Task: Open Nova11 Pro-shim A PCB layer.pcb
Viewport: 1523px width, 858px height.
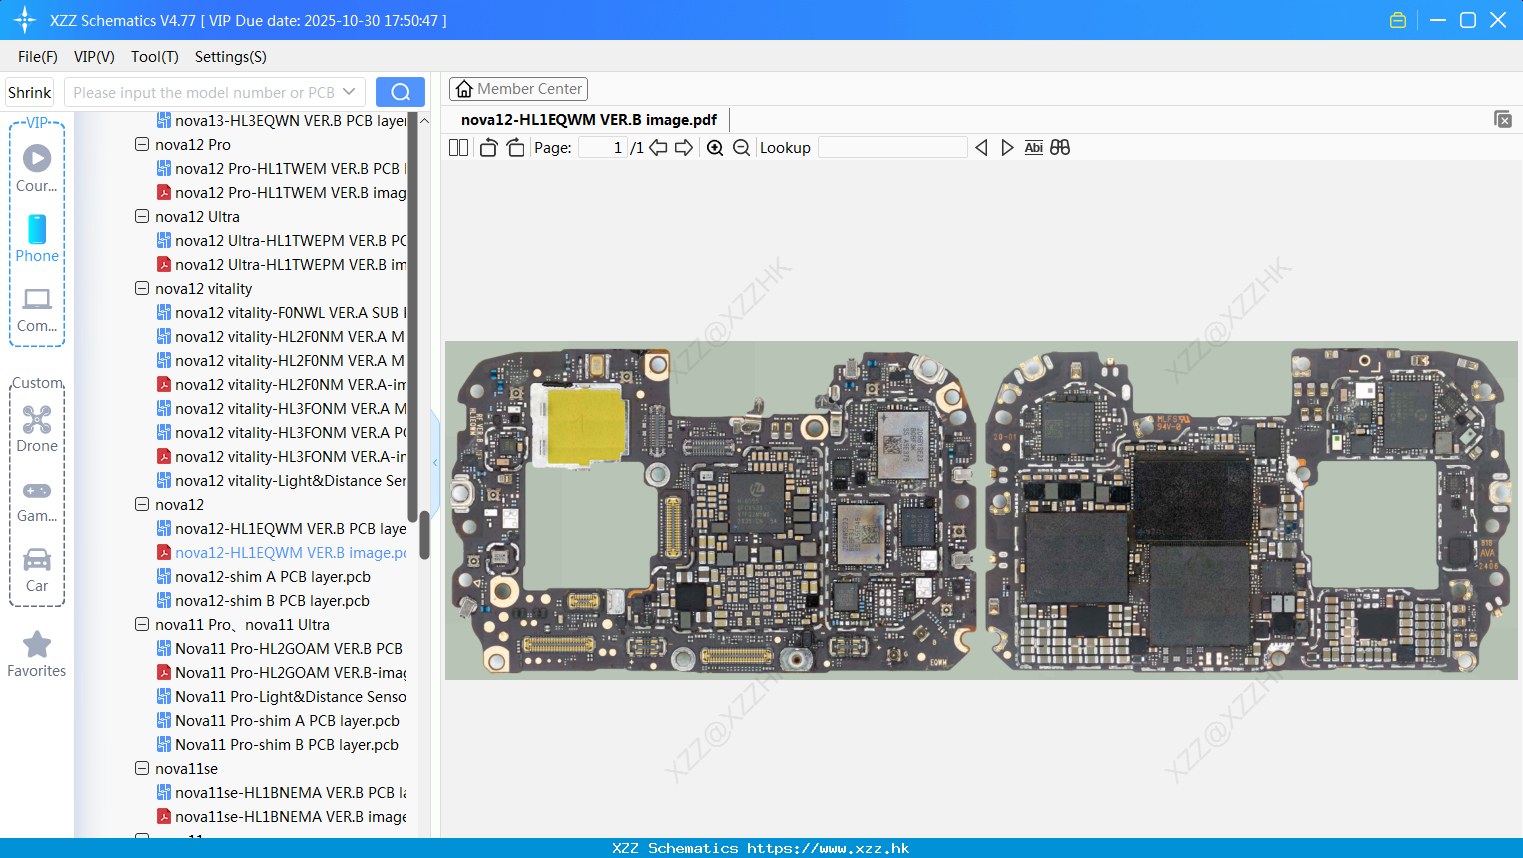Action: tap(278, 720)
